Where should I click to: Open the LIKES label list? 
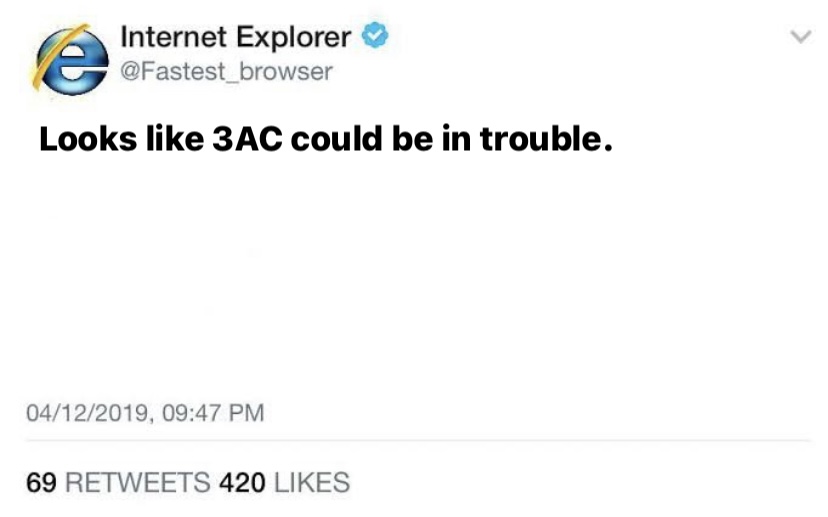[x=312, y=483]
